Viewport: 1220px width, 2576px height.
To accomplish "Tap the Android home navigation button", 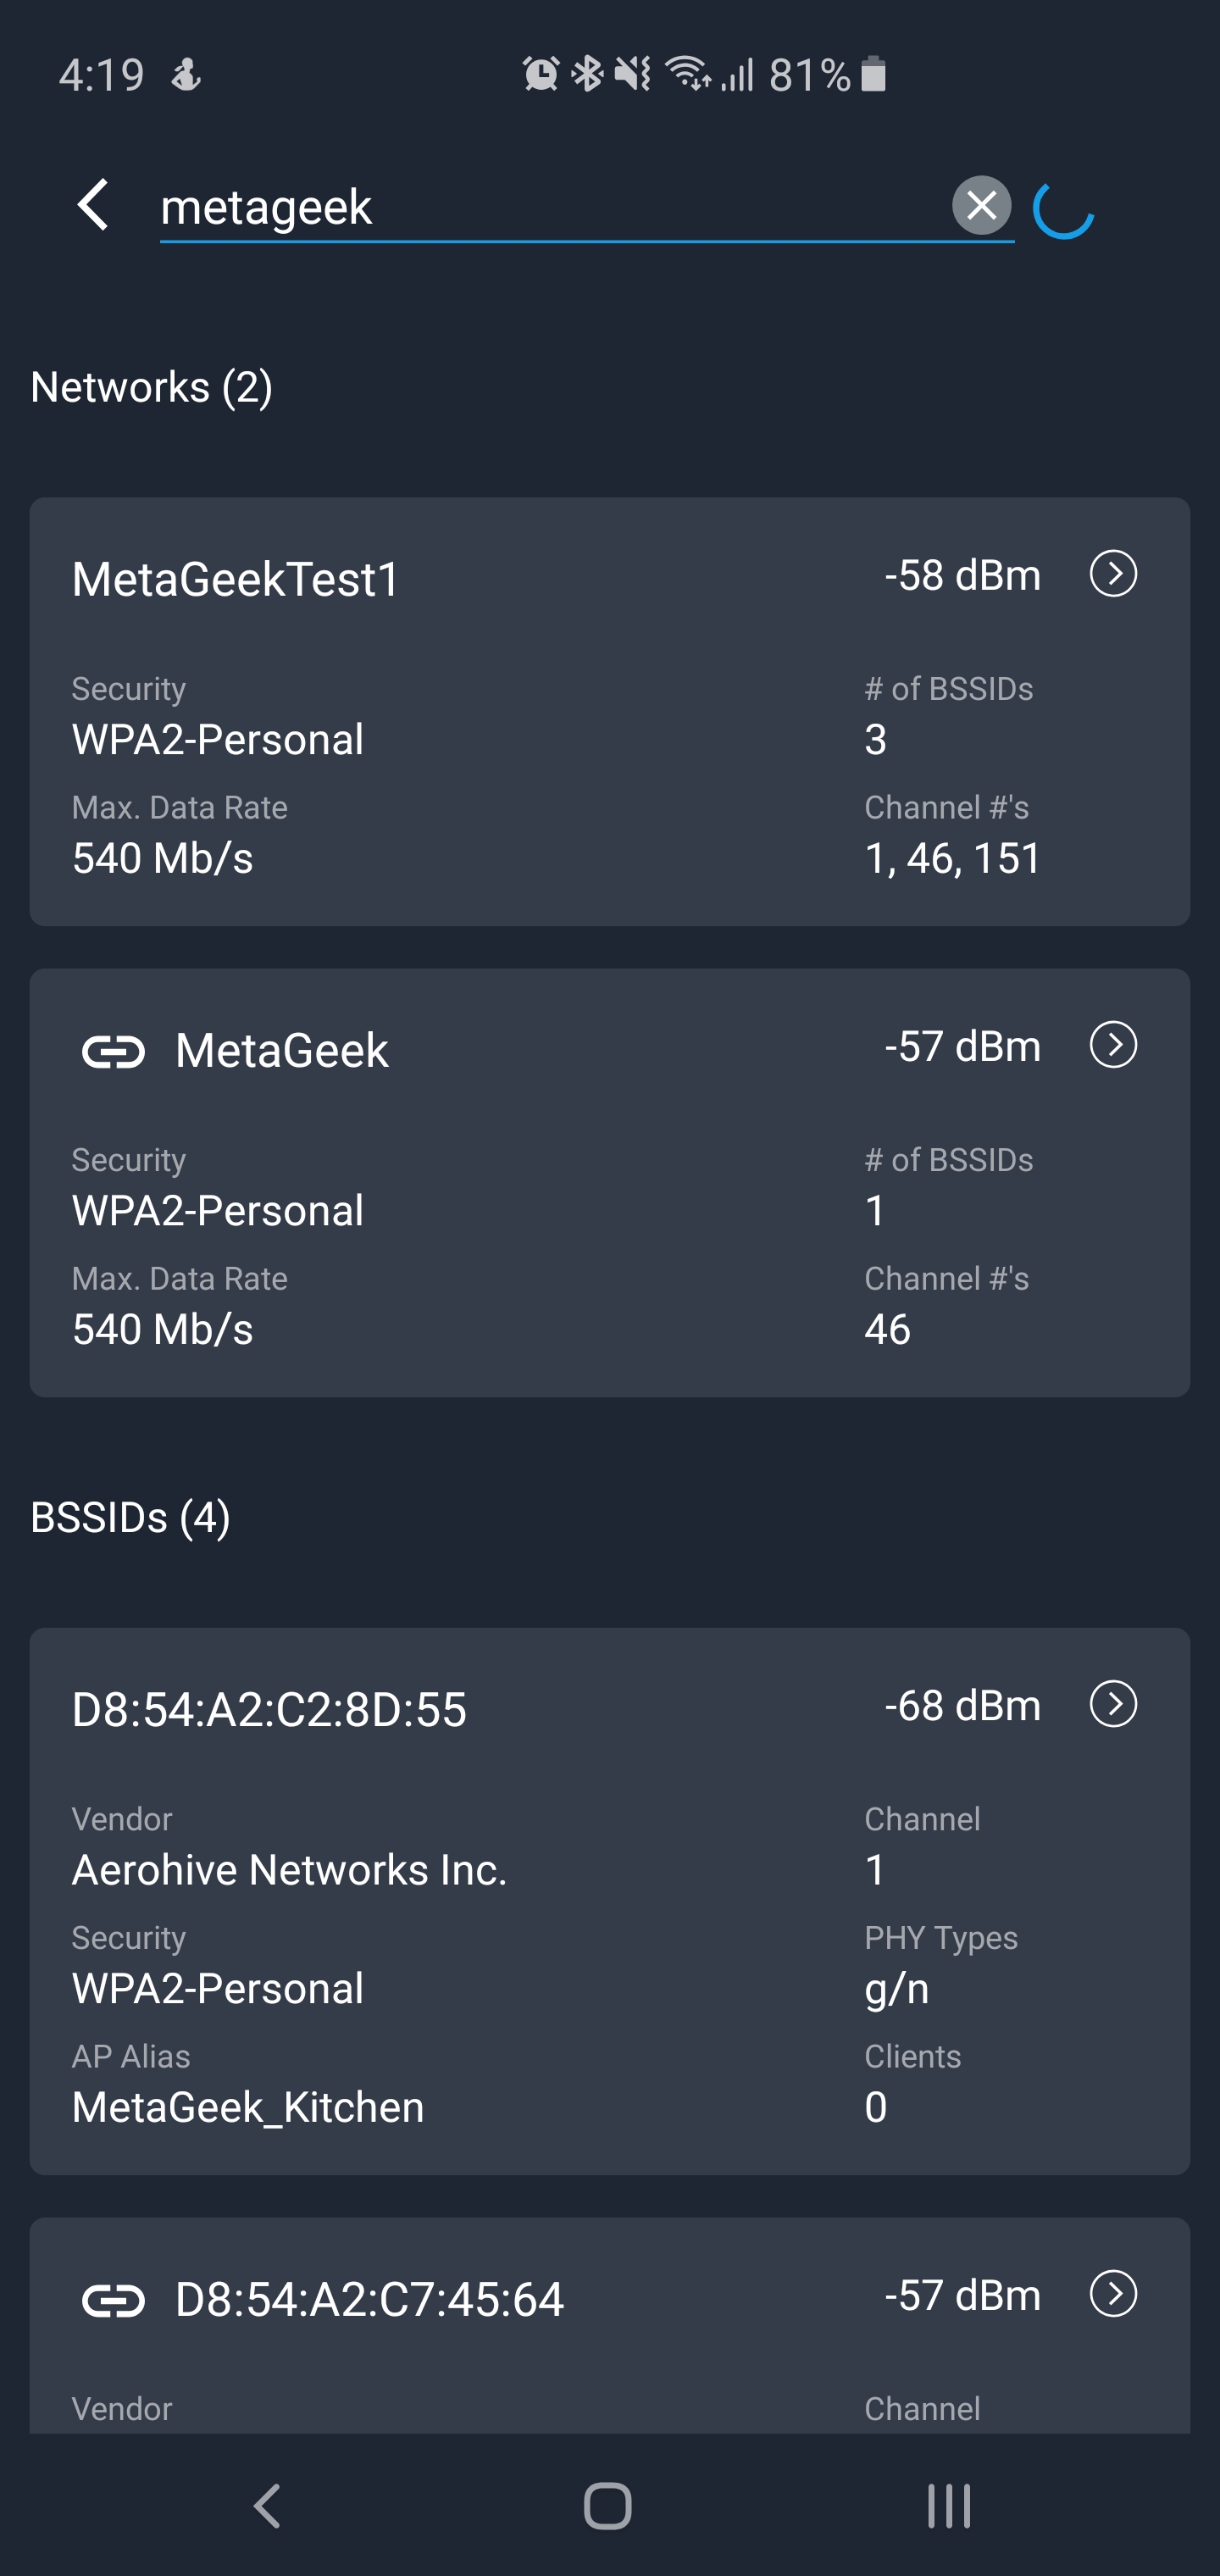I will tap(608, 2506).
